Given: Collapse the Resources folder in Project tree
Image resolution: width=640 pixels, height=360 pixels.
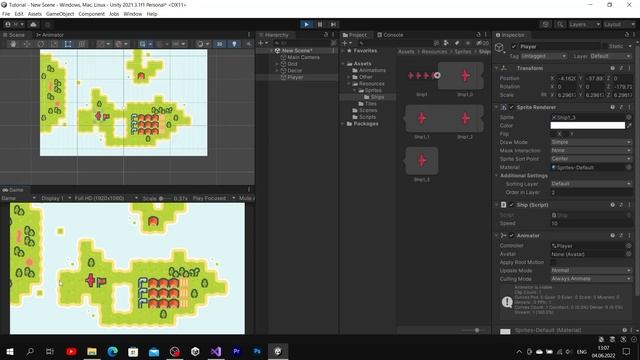Looking at the screenshot, I should pos(349,84).
